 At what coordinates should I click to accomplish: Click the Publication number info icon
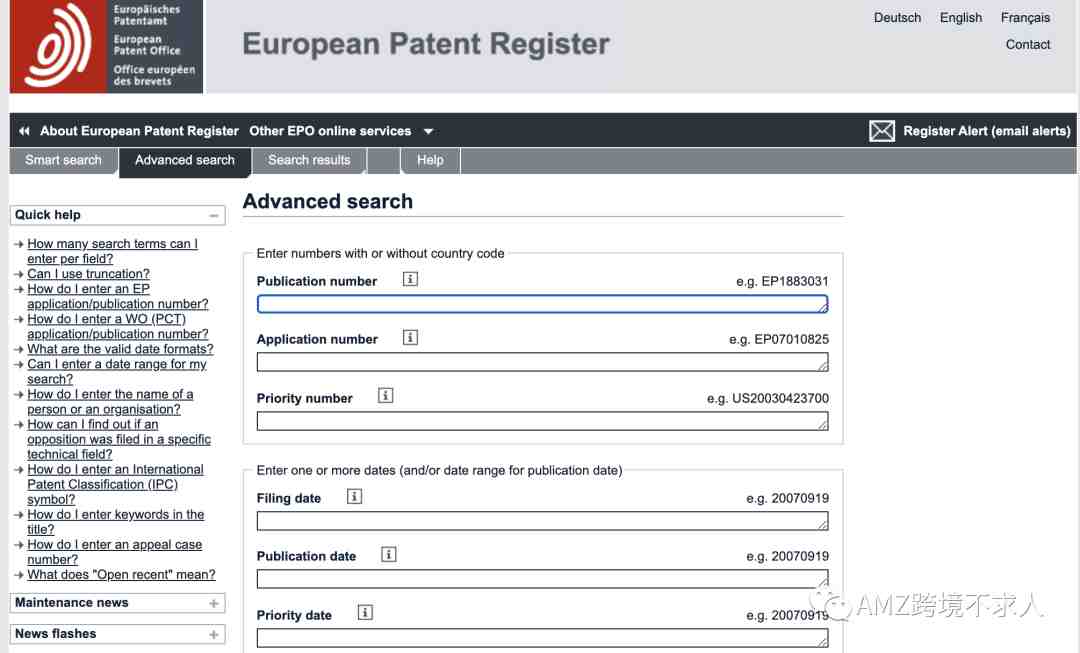[410, 279]
